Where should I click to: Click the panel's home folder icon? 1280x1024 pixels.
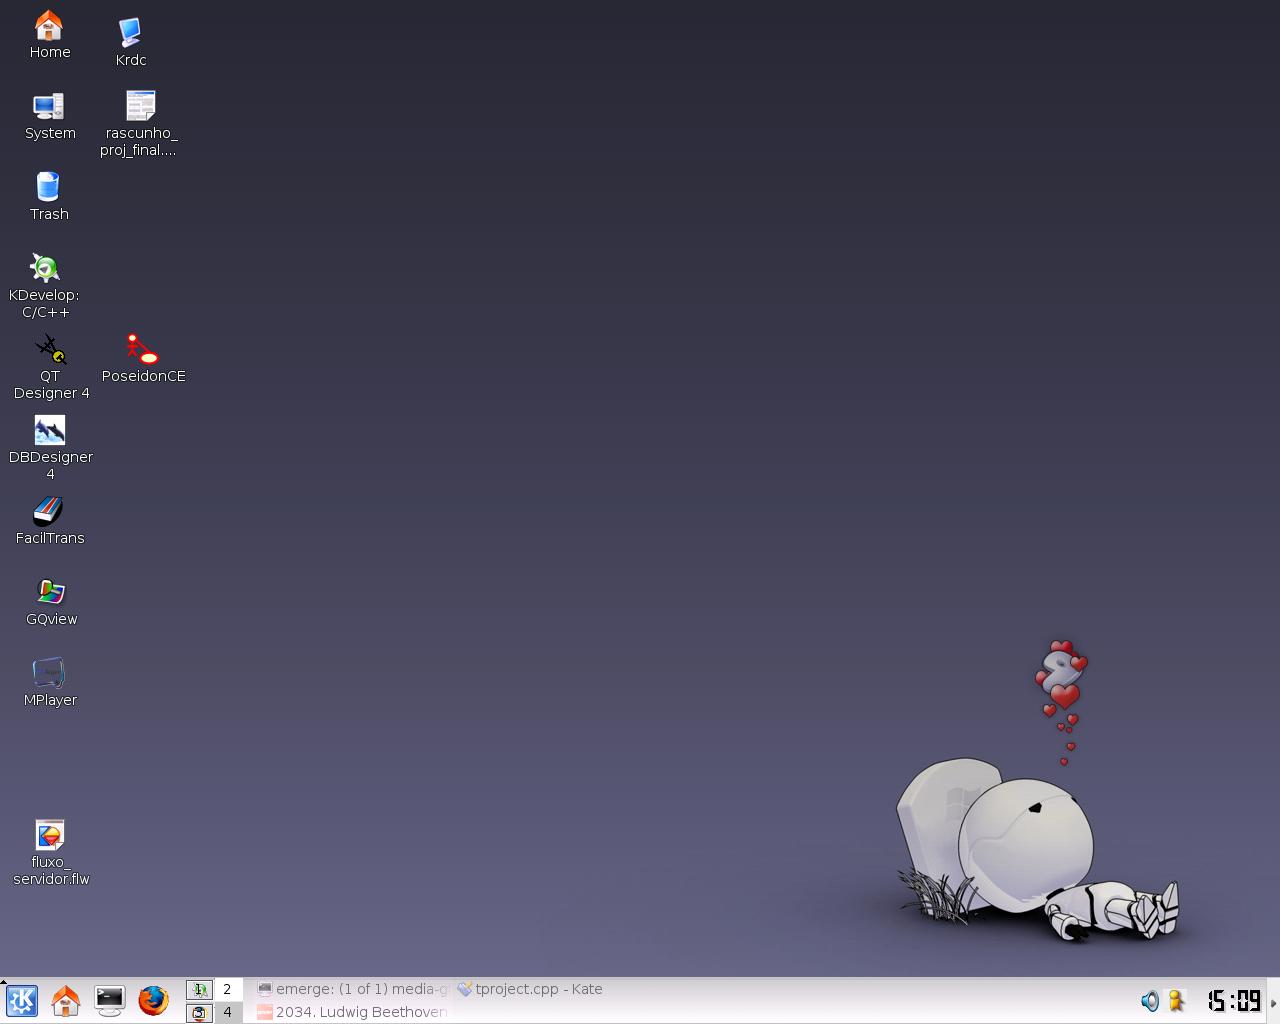(66, 1000)
